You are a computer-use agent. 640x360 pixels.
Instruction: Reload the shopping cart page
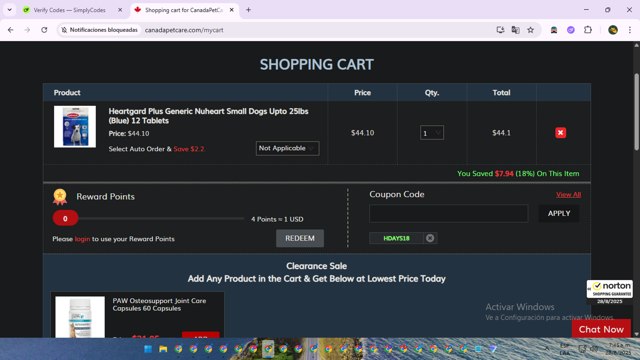click(44, 30)
